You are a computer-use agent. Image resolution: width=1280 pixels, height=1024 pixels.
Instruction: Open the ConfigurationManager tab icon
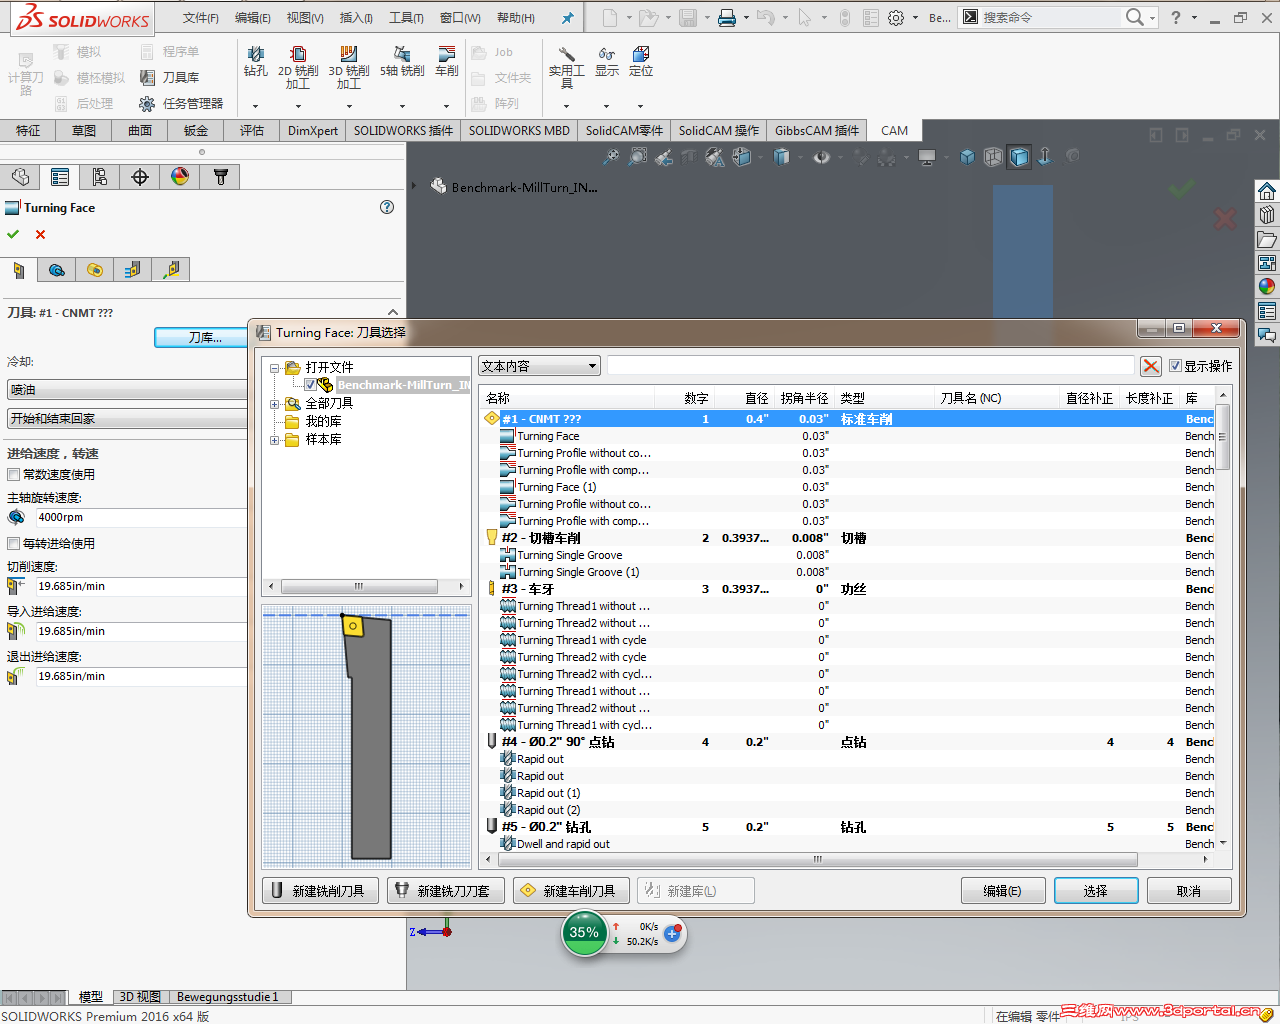click(x=100, y=177)
